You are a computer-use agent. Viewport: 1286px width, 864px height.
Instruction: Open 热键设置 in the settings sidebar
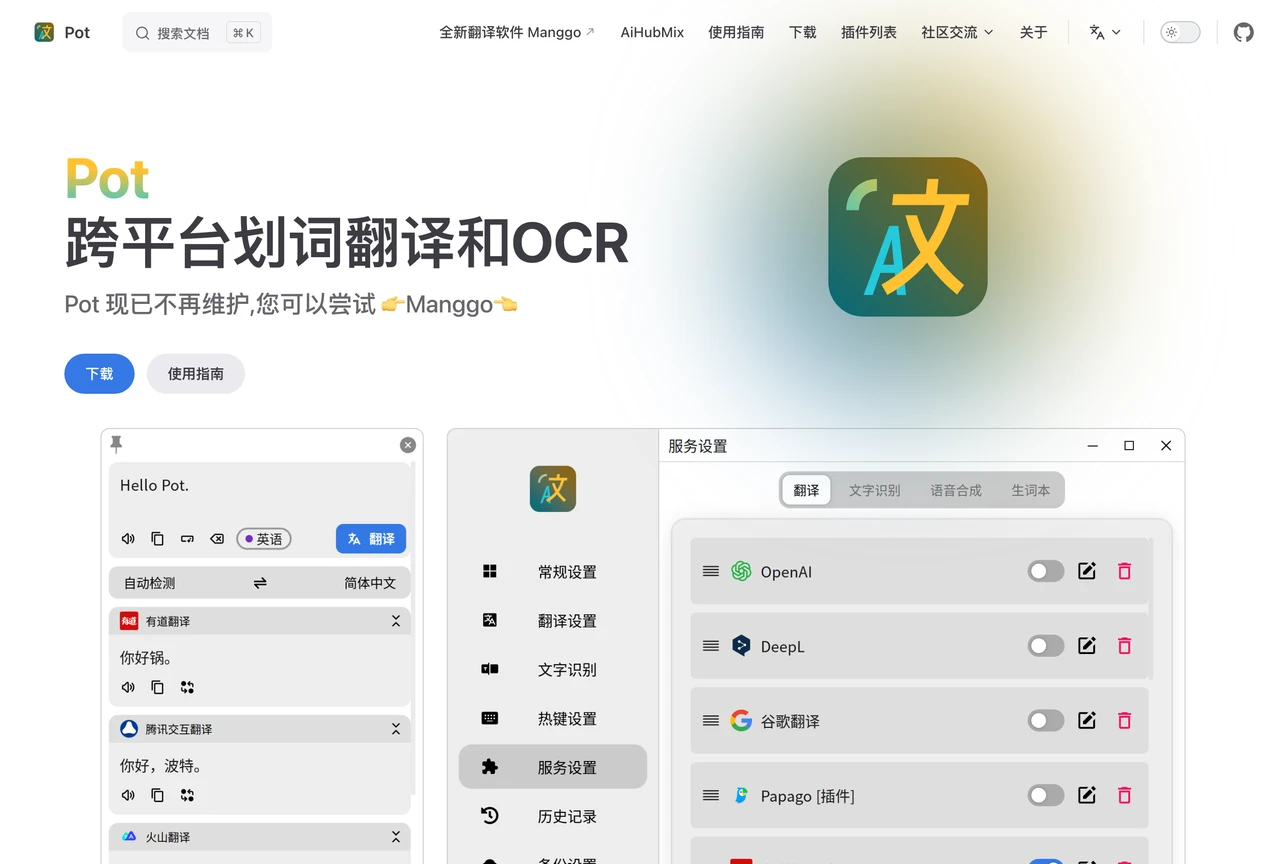(553, 719)
